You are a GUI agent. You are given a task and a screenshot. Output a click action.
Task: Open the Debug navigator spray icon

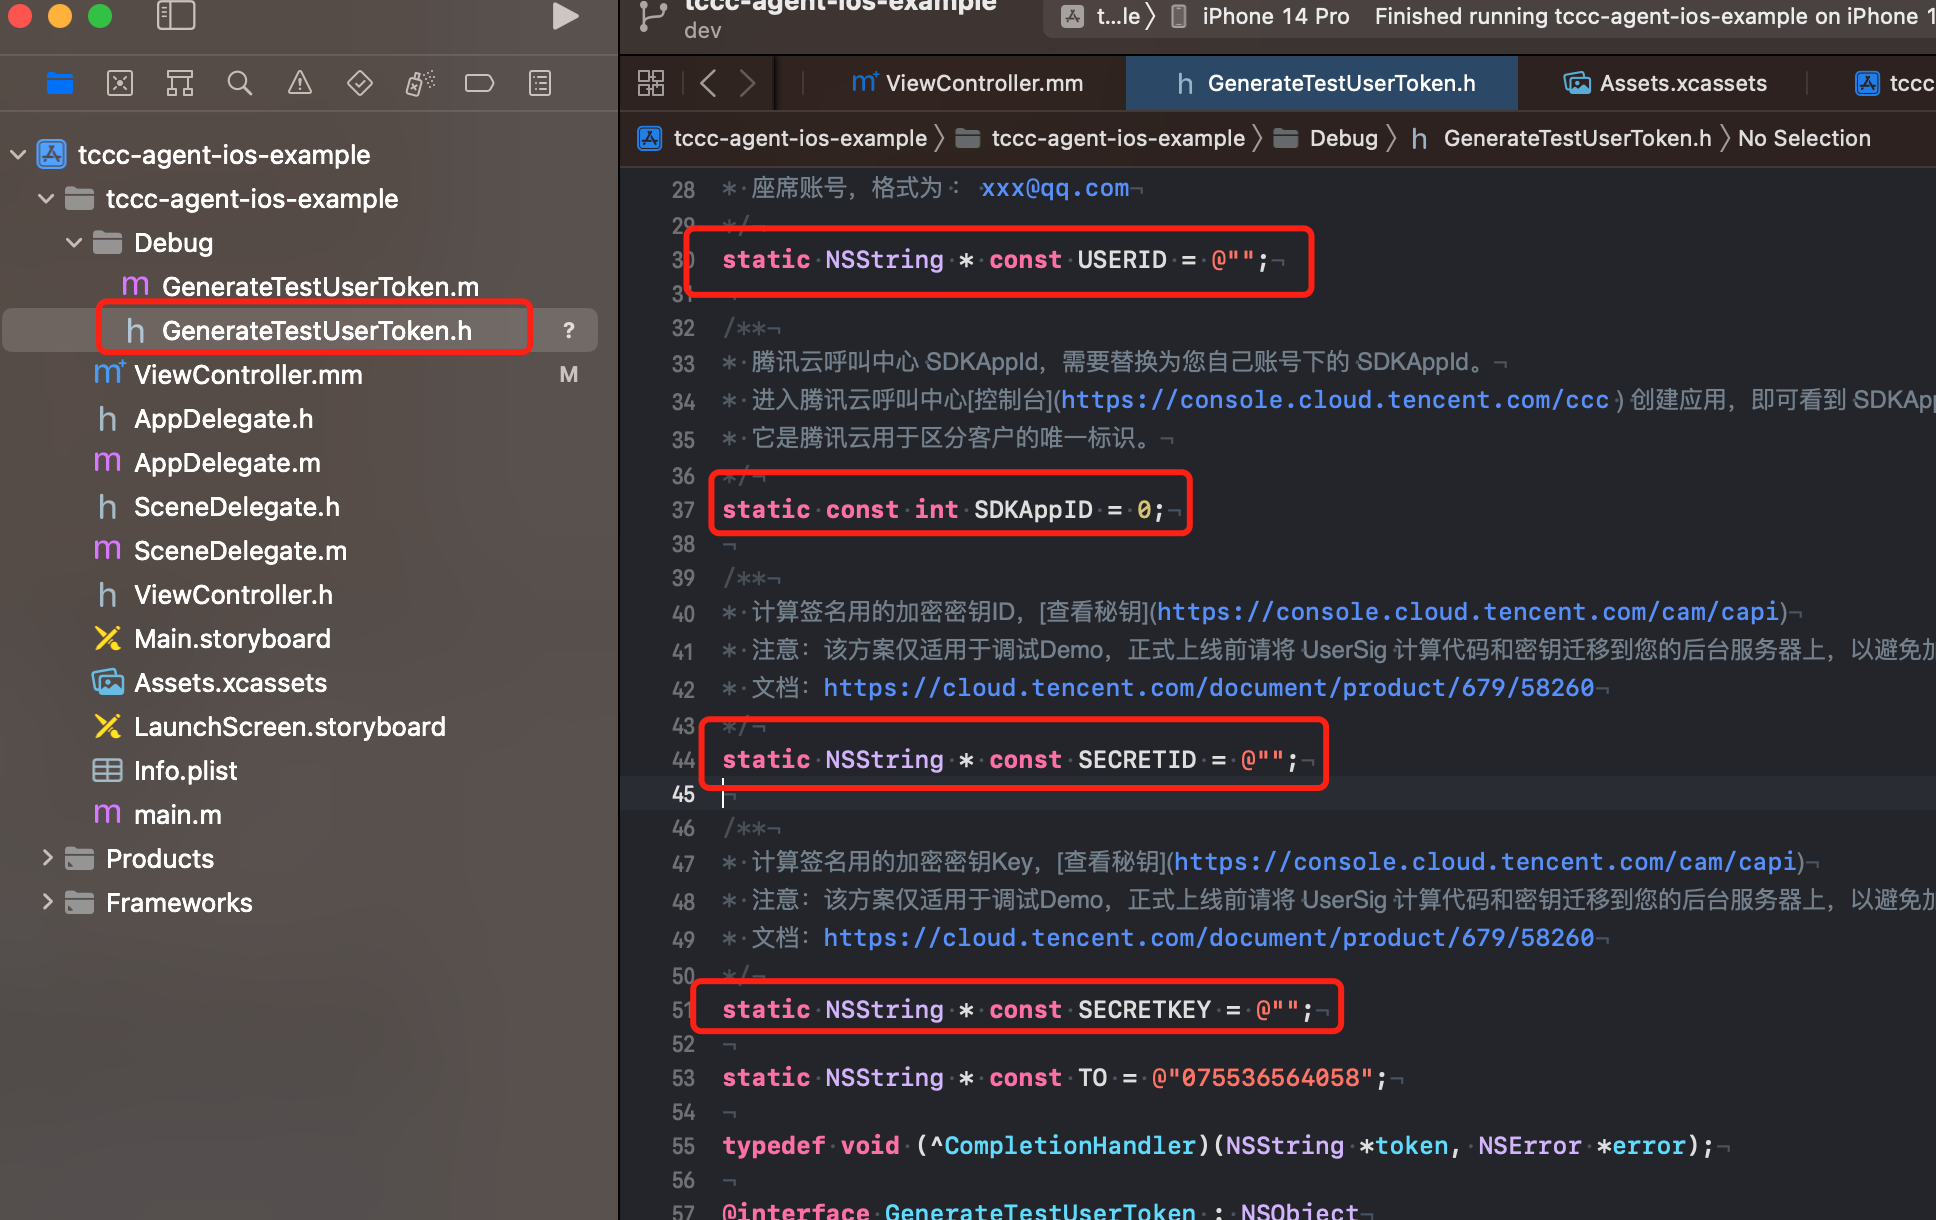[420, 84]
